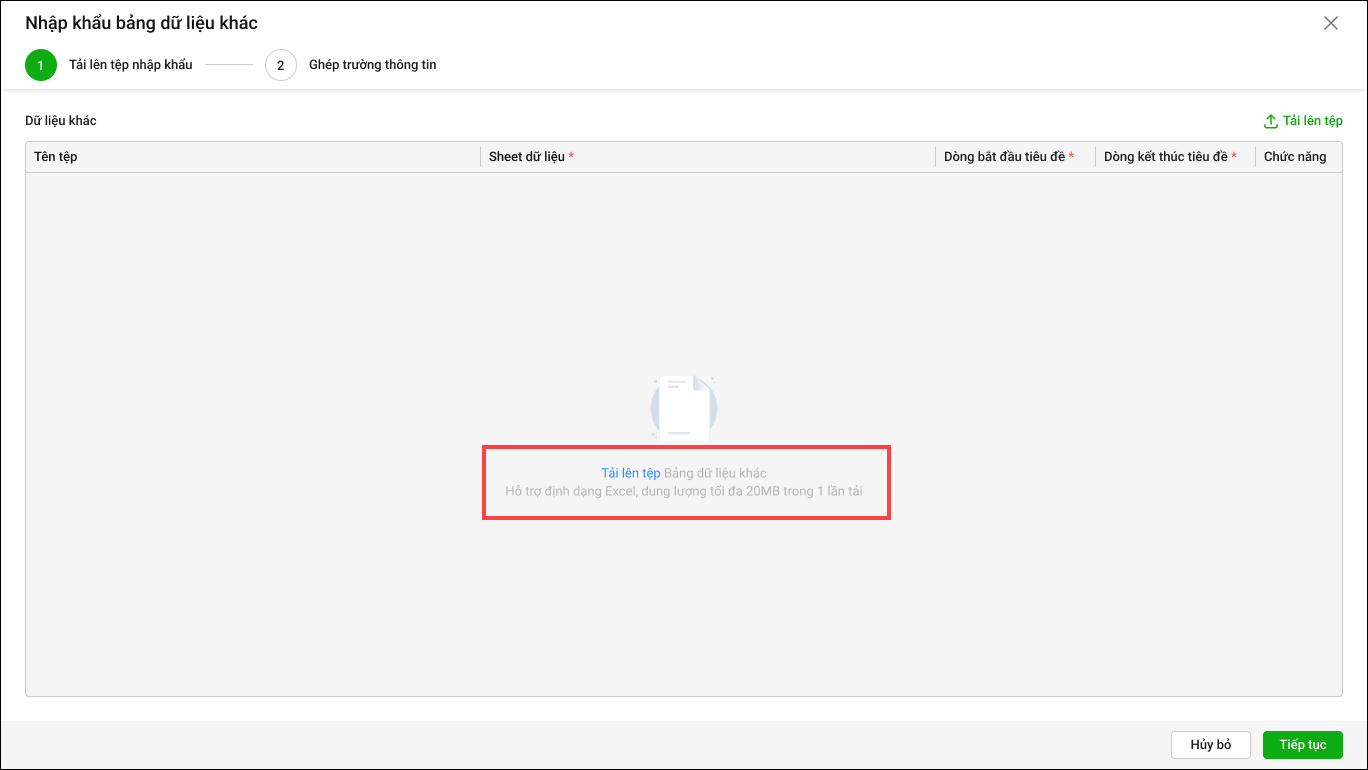Click the 'Dữ liệu khác' section label

[61, 121]
